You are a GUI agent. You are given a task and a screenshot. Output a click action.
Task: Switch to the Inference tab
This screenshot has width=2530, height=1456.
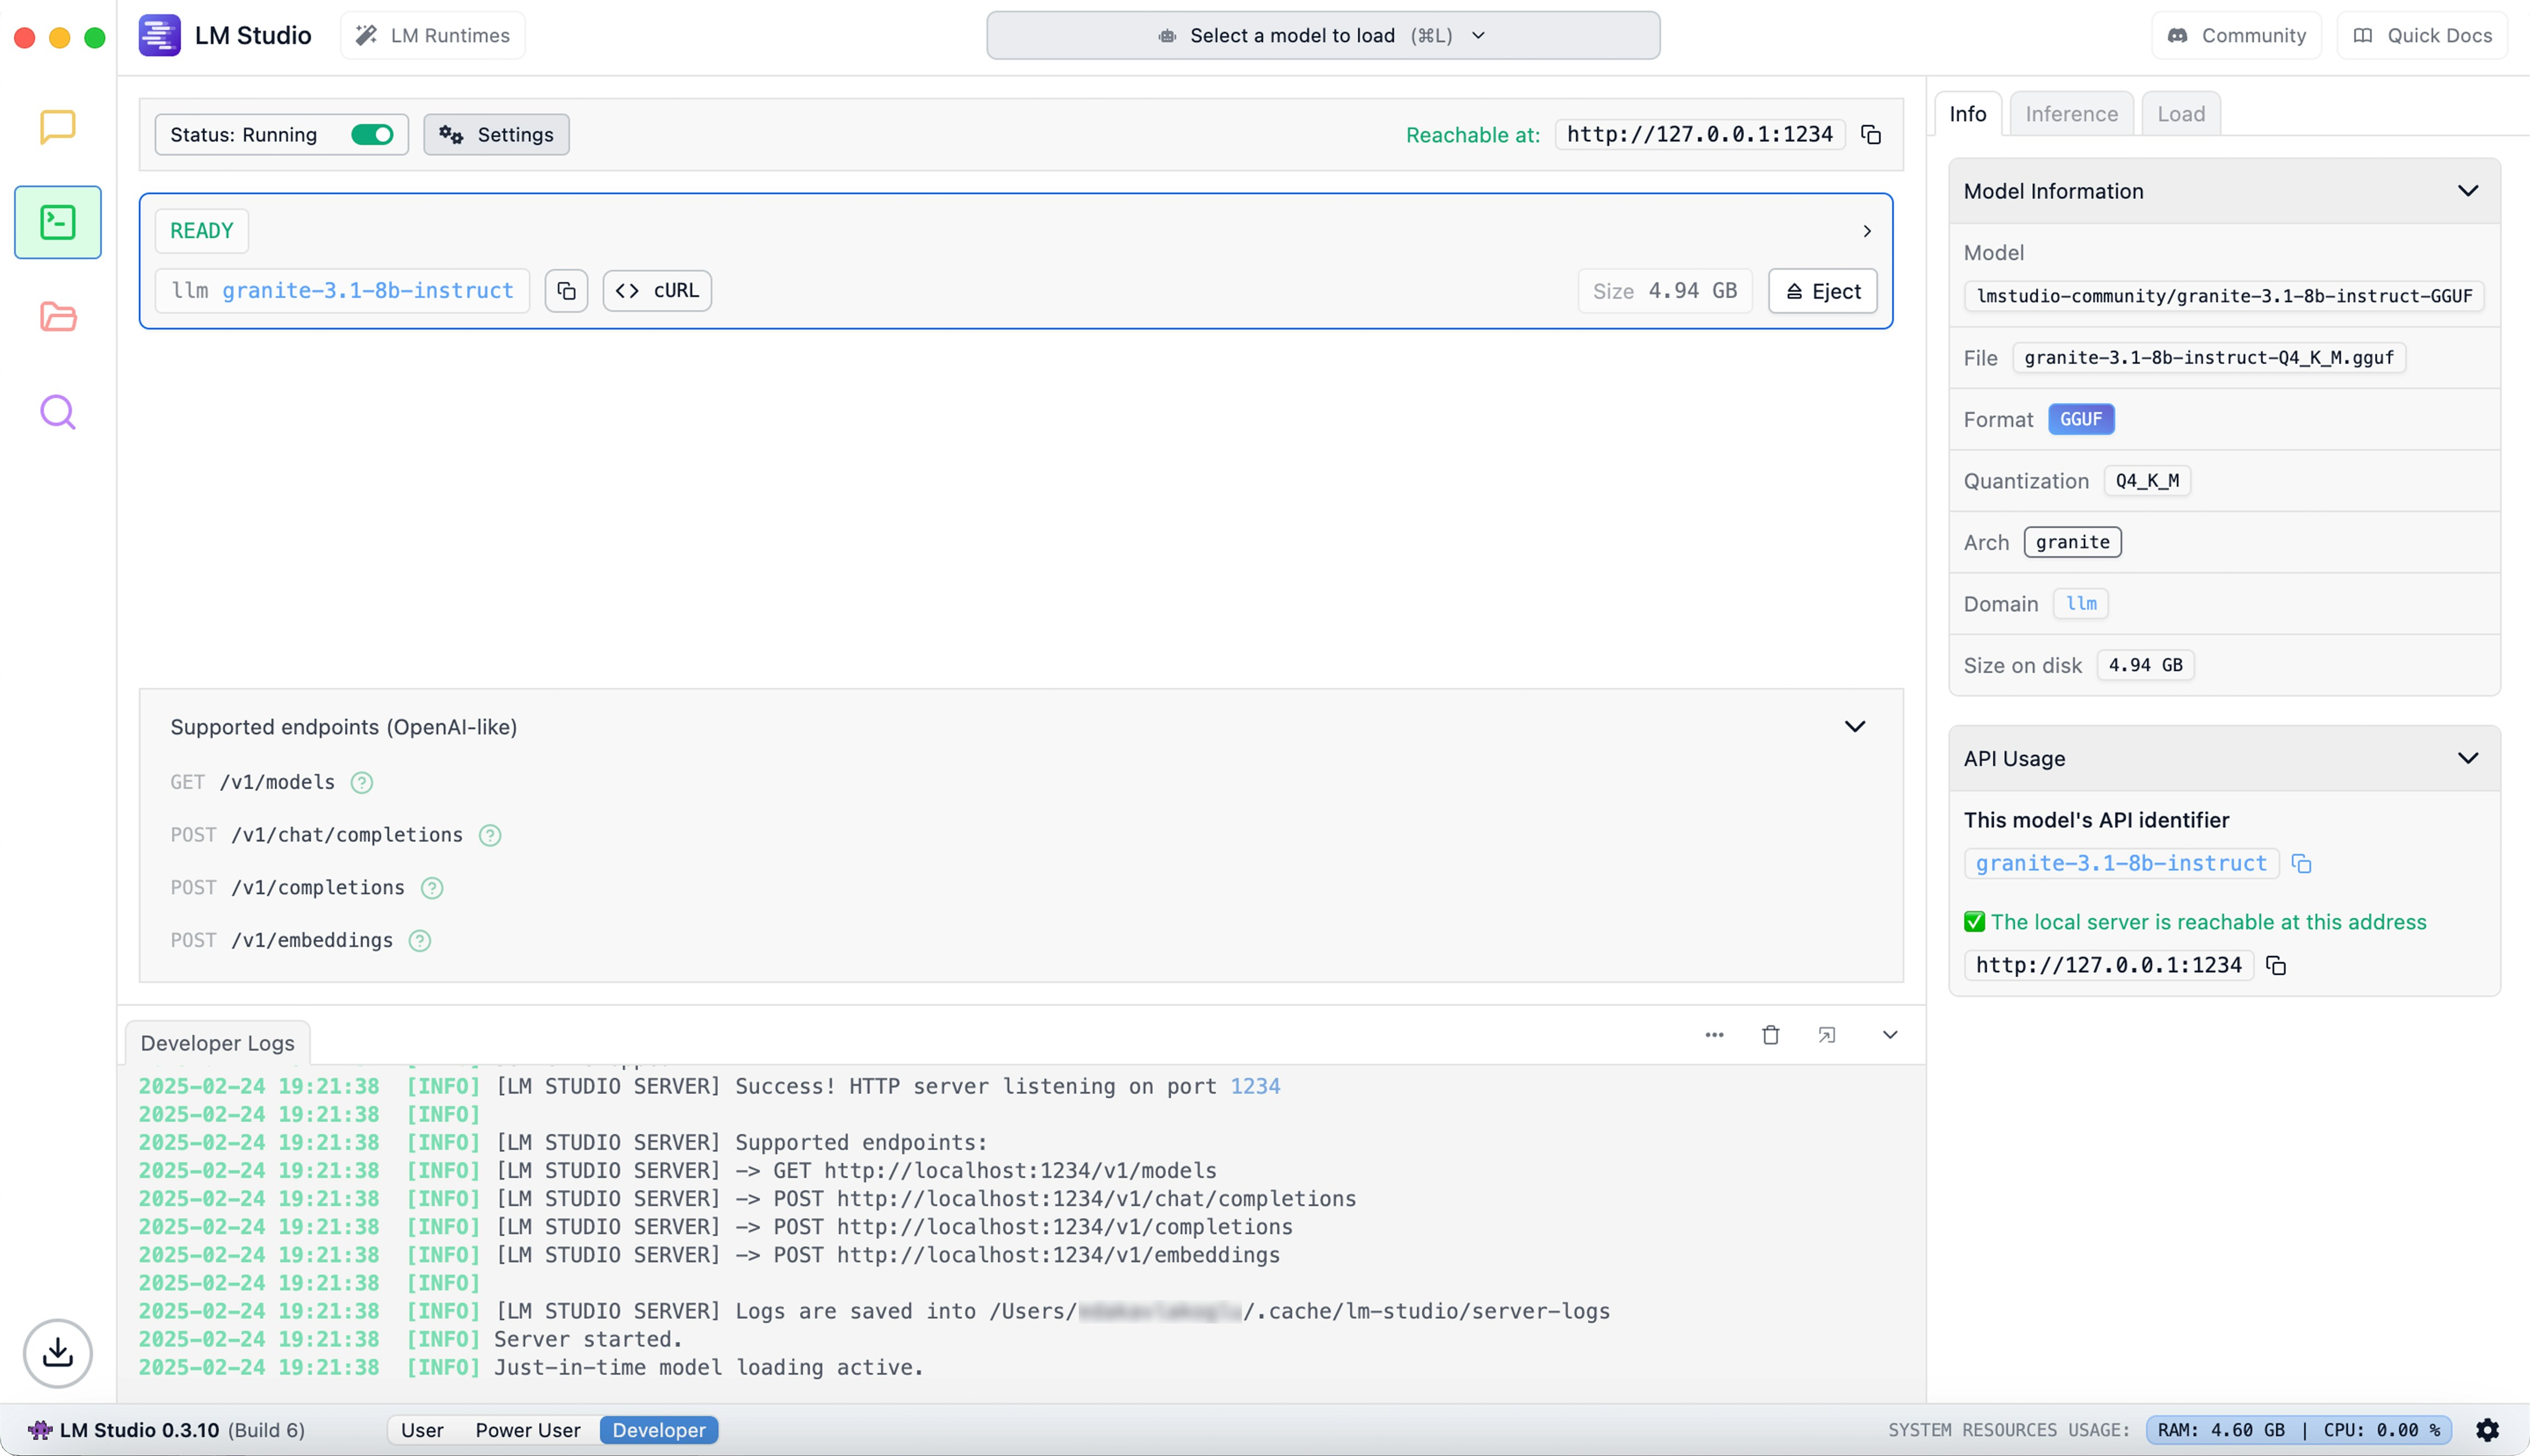pyautogui.click(x=2071, y=114)
